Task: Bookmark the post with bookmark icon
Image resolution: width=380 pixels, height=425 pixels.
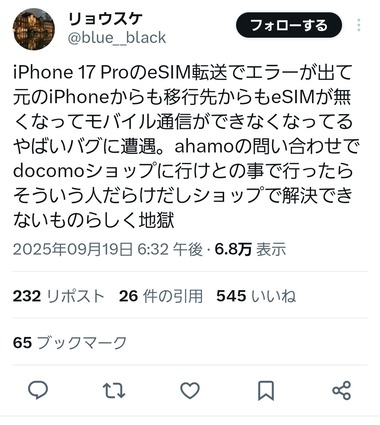Action: [266, 390]
